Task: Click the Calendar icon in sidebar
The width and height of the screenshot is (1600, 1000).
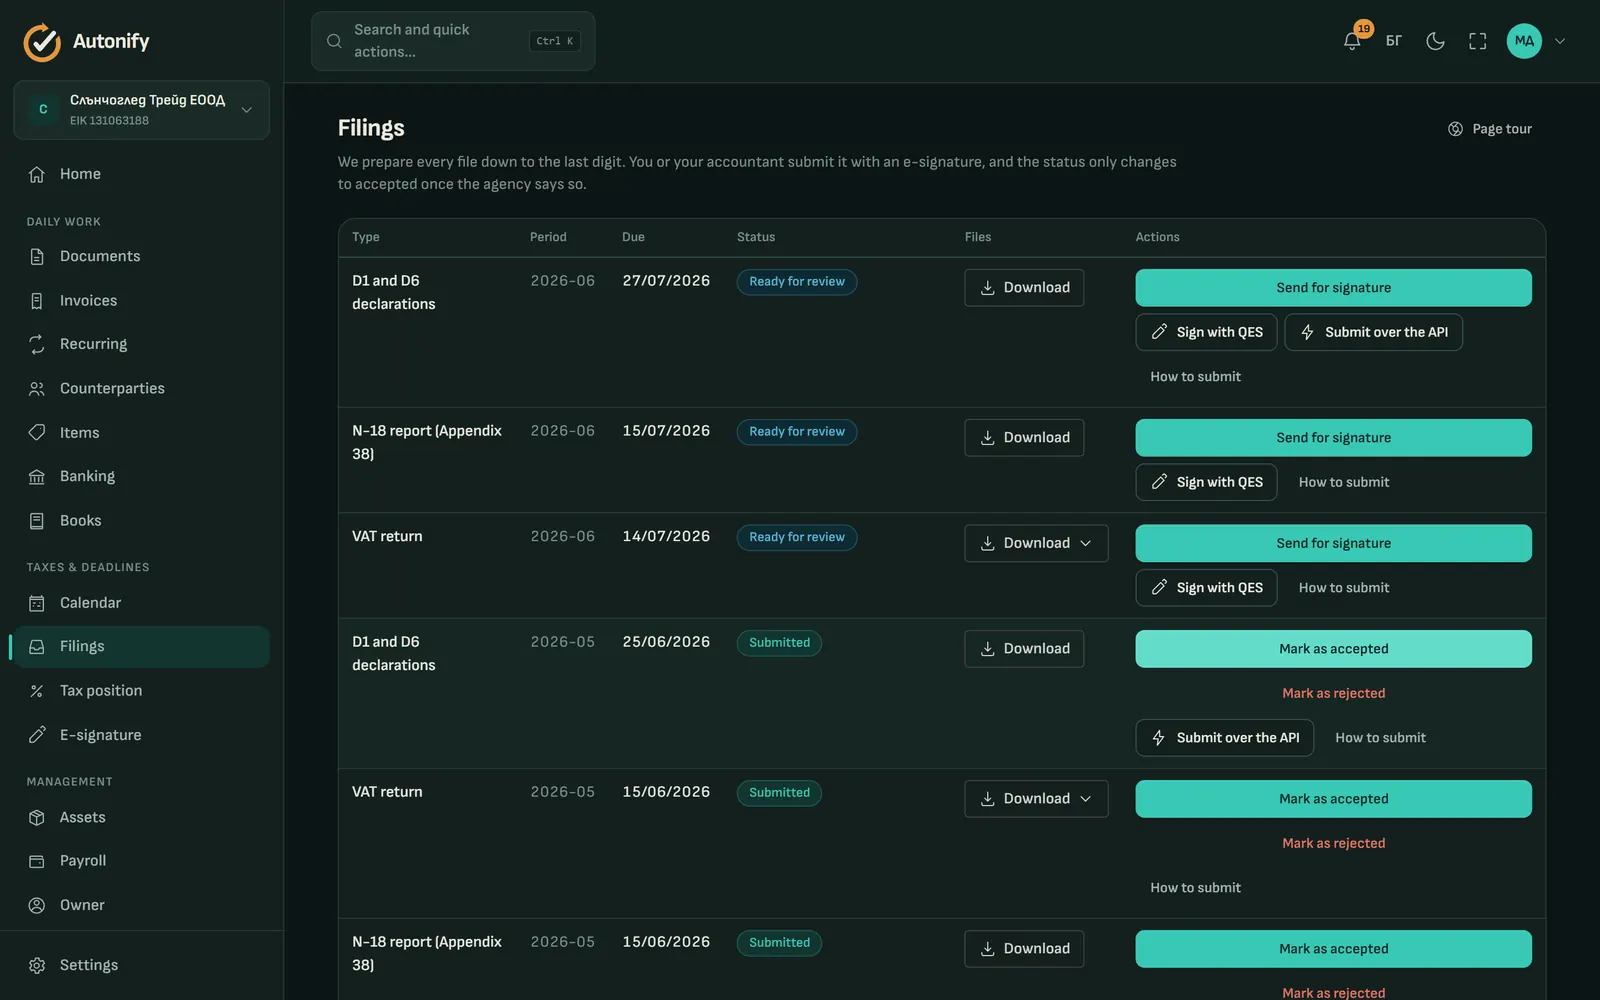Action: tap(37, 603)
